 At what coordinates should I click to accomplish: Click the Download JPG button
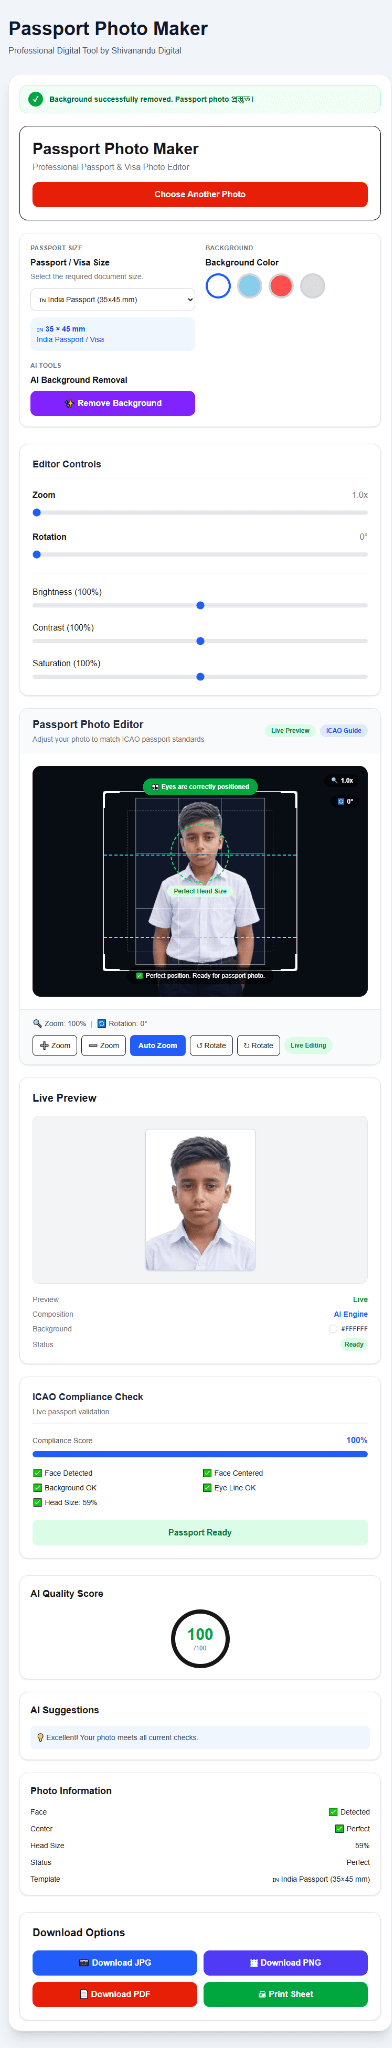(x=114, y=1962)
